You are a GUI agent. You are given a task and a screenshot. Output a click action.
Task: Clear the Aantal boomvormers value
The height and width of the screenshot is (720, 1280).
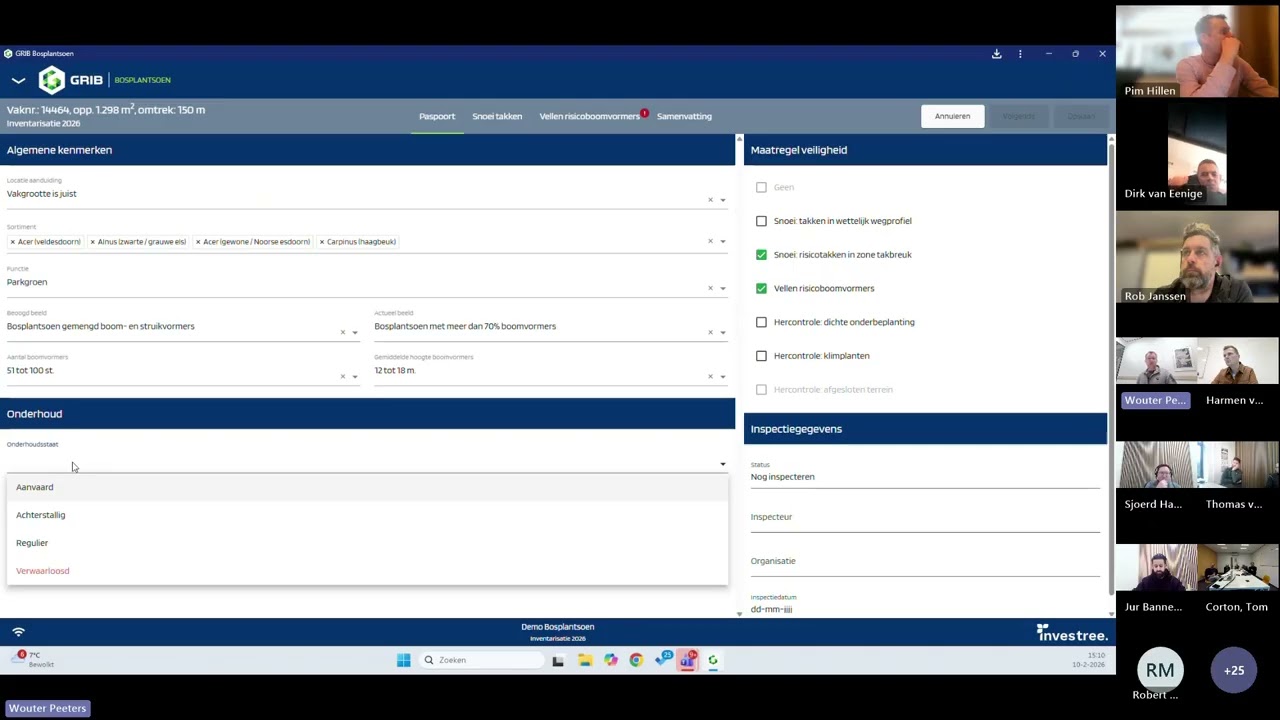(x=342, y=376)
